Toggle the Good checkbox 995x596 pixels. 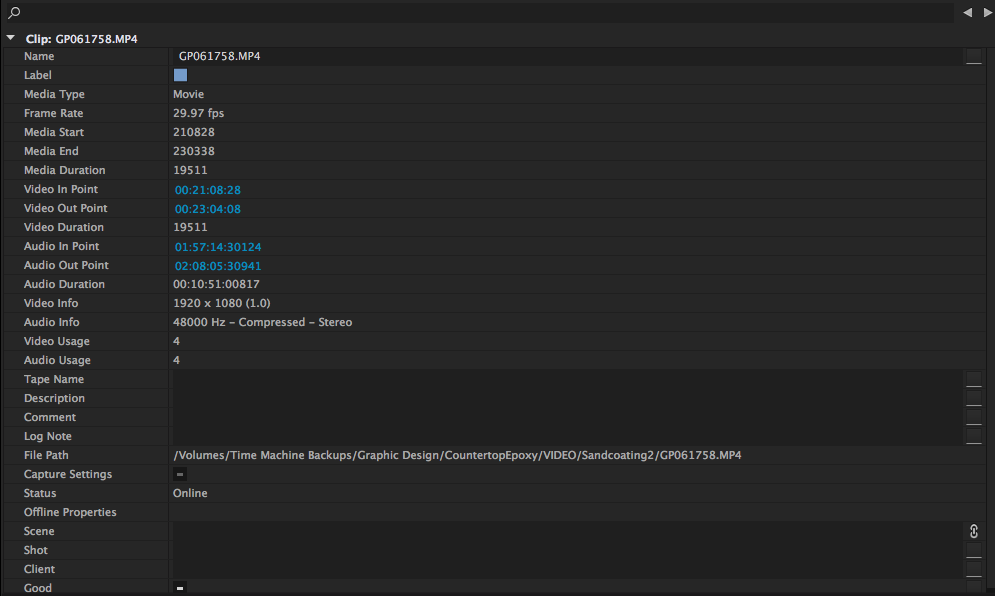180,588
